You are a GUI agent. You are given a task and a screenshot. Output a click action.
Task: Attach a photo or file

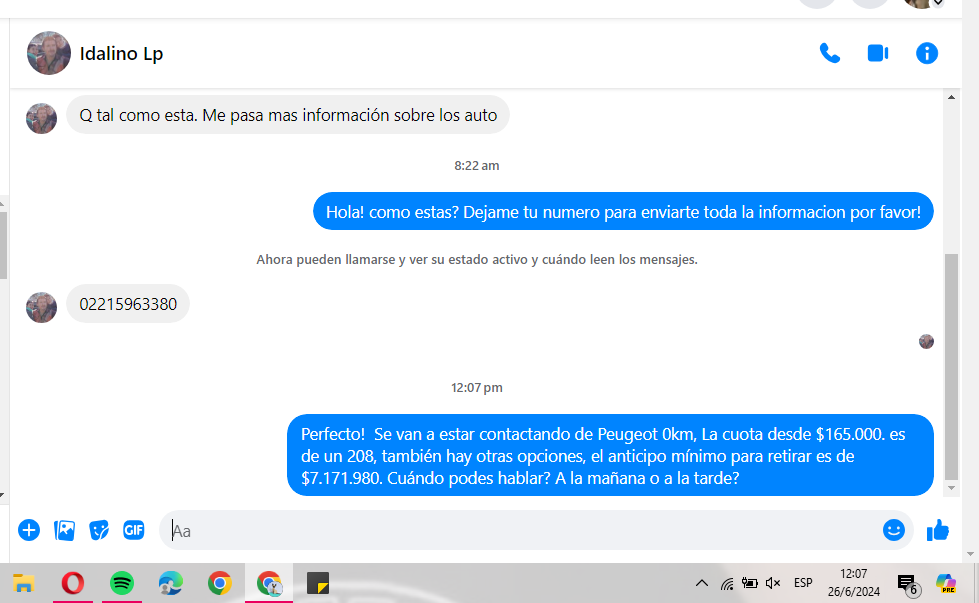pyautogui.click(x=64, y=531)
